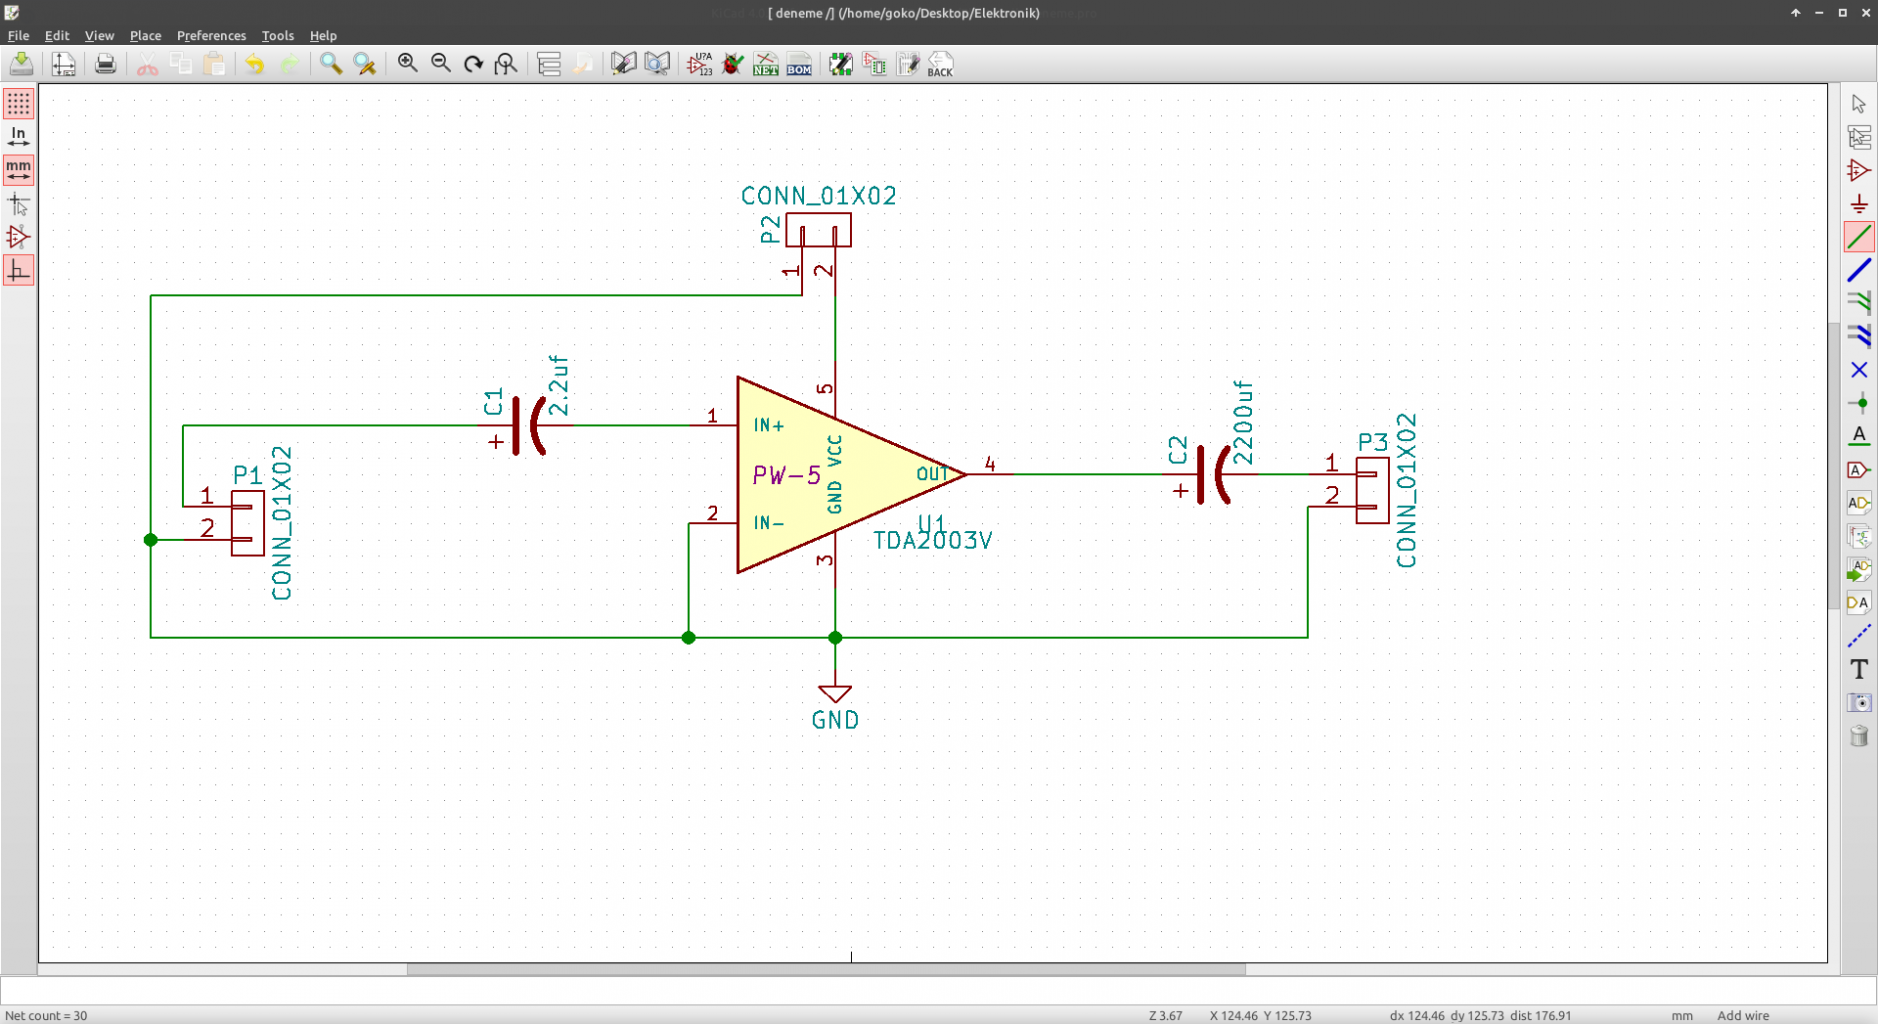This screenshot has height=1024, width=1878.
Task: Toggle the cursor shape option
Action: click(x=19, y=204)
